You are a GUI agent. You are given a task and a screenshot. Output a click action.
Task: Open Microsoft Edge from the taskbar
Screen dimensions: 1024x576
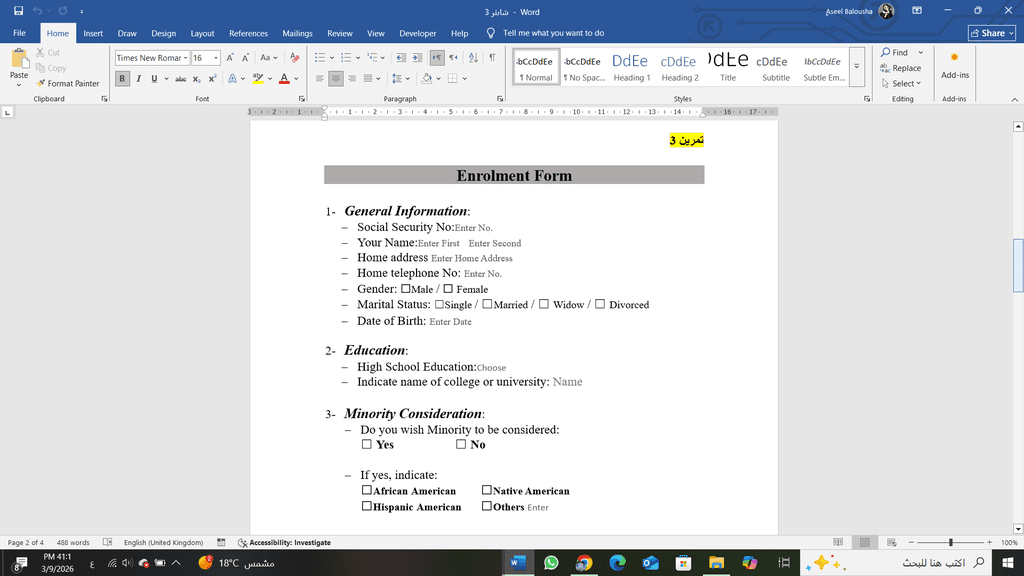617,562
